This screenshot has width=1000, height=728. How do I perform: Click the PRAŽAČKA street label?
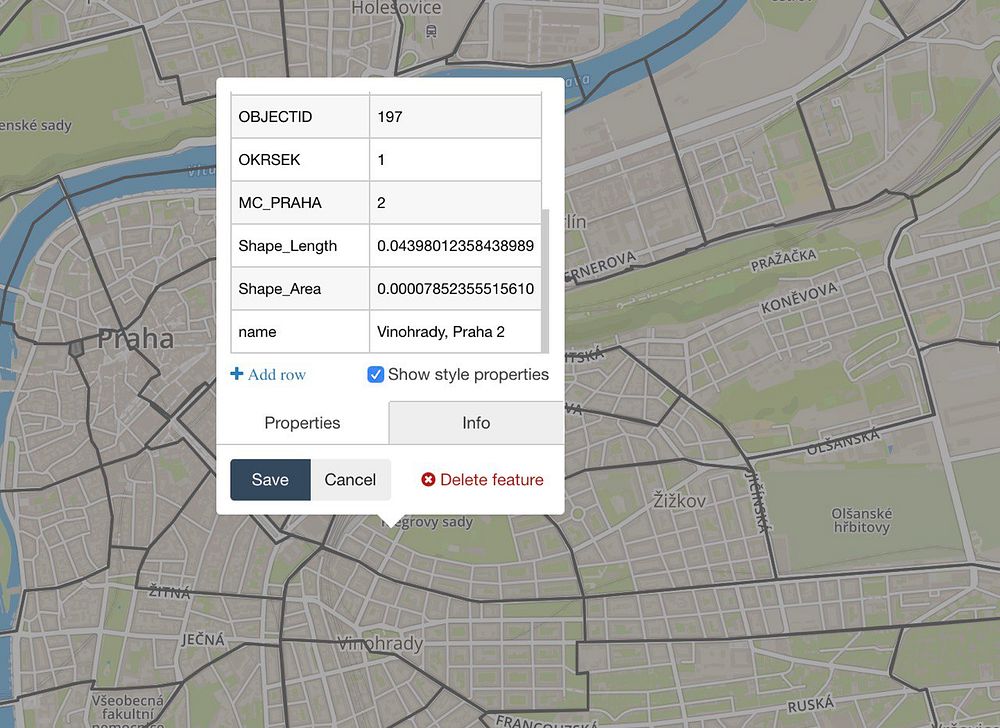[784, 259]
